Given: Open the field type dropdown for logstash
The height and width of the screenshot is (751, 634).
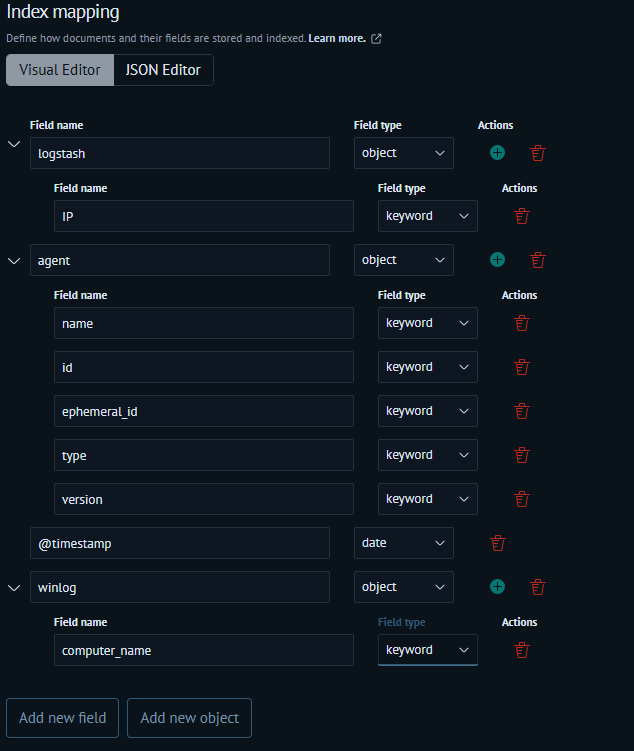Looking at the screenshot, I should (404, 153).
